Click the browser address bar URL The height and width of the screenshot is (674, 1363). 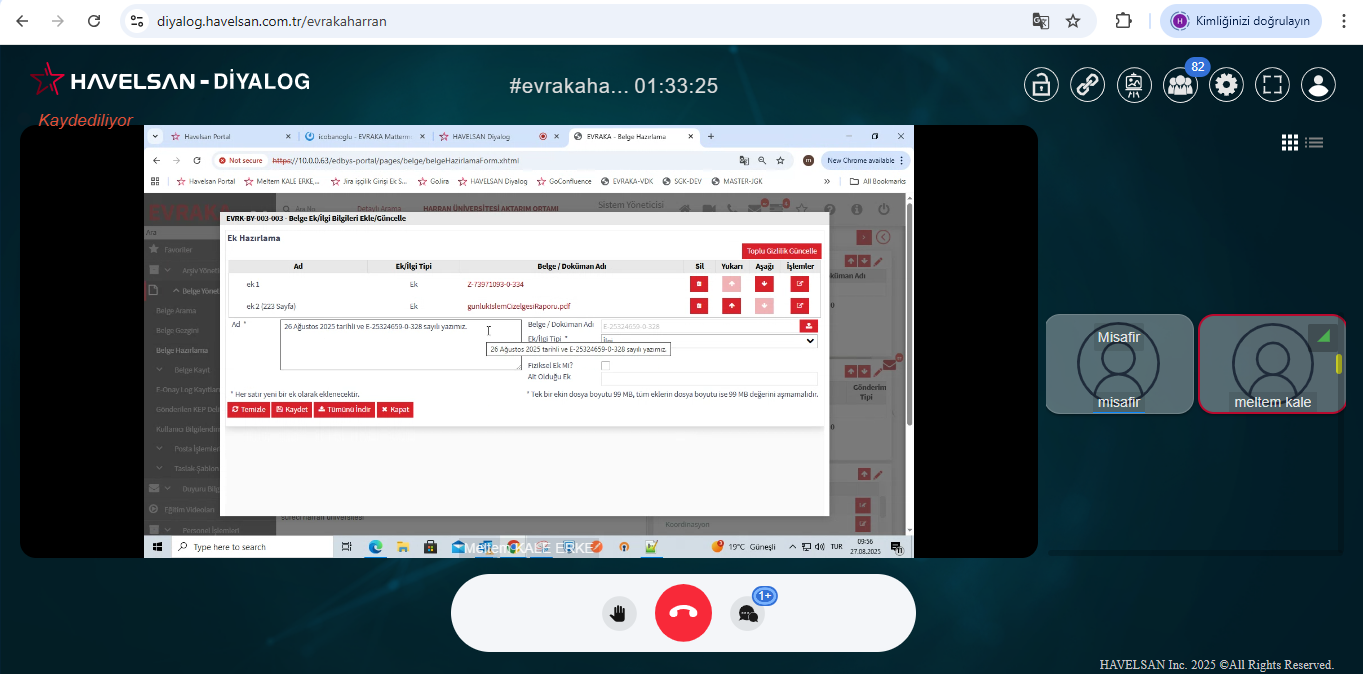(x=272, y=21)
